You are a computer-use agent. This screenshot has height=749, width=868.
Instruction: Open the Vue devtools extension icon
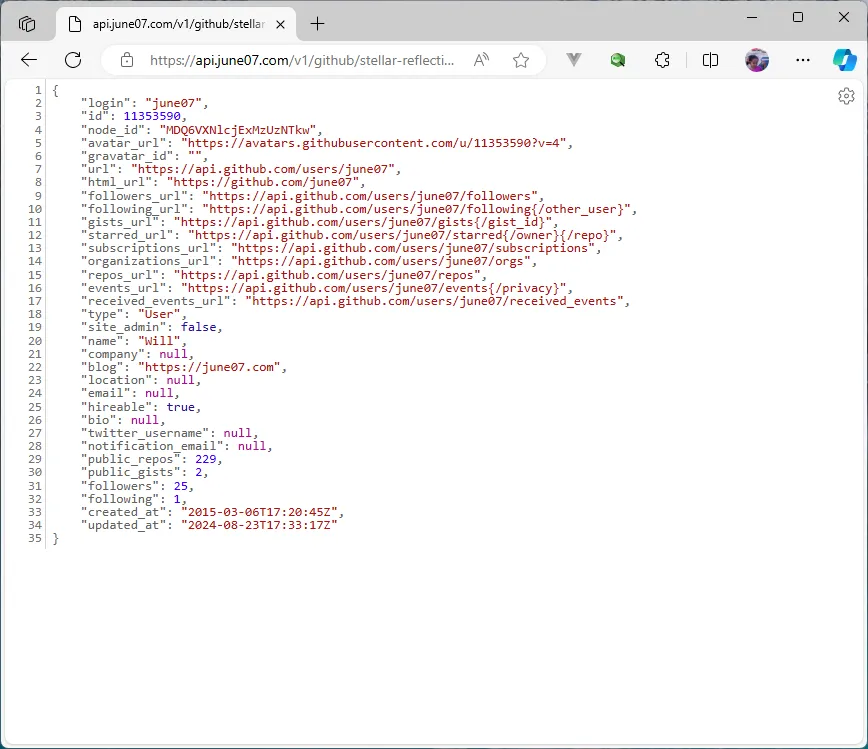click(x=574, y=60)
